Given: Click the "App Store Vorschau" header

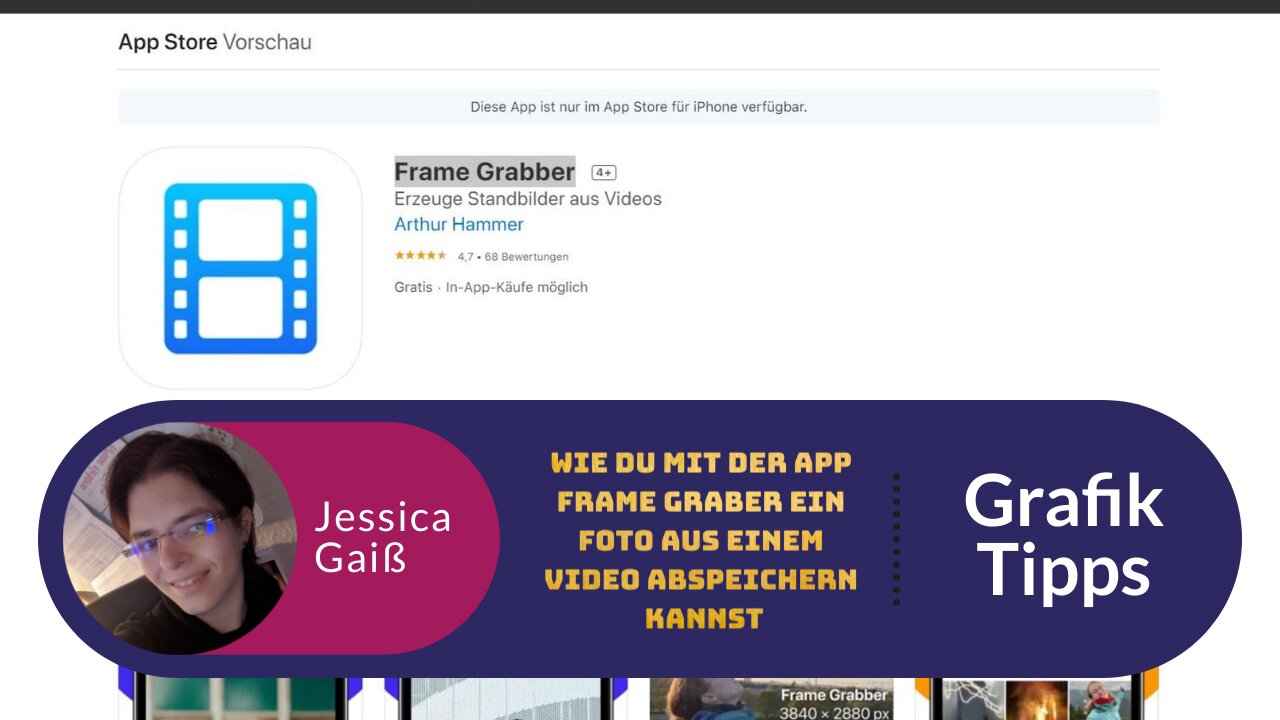Looking at the screenshot, I should [215, 42].
